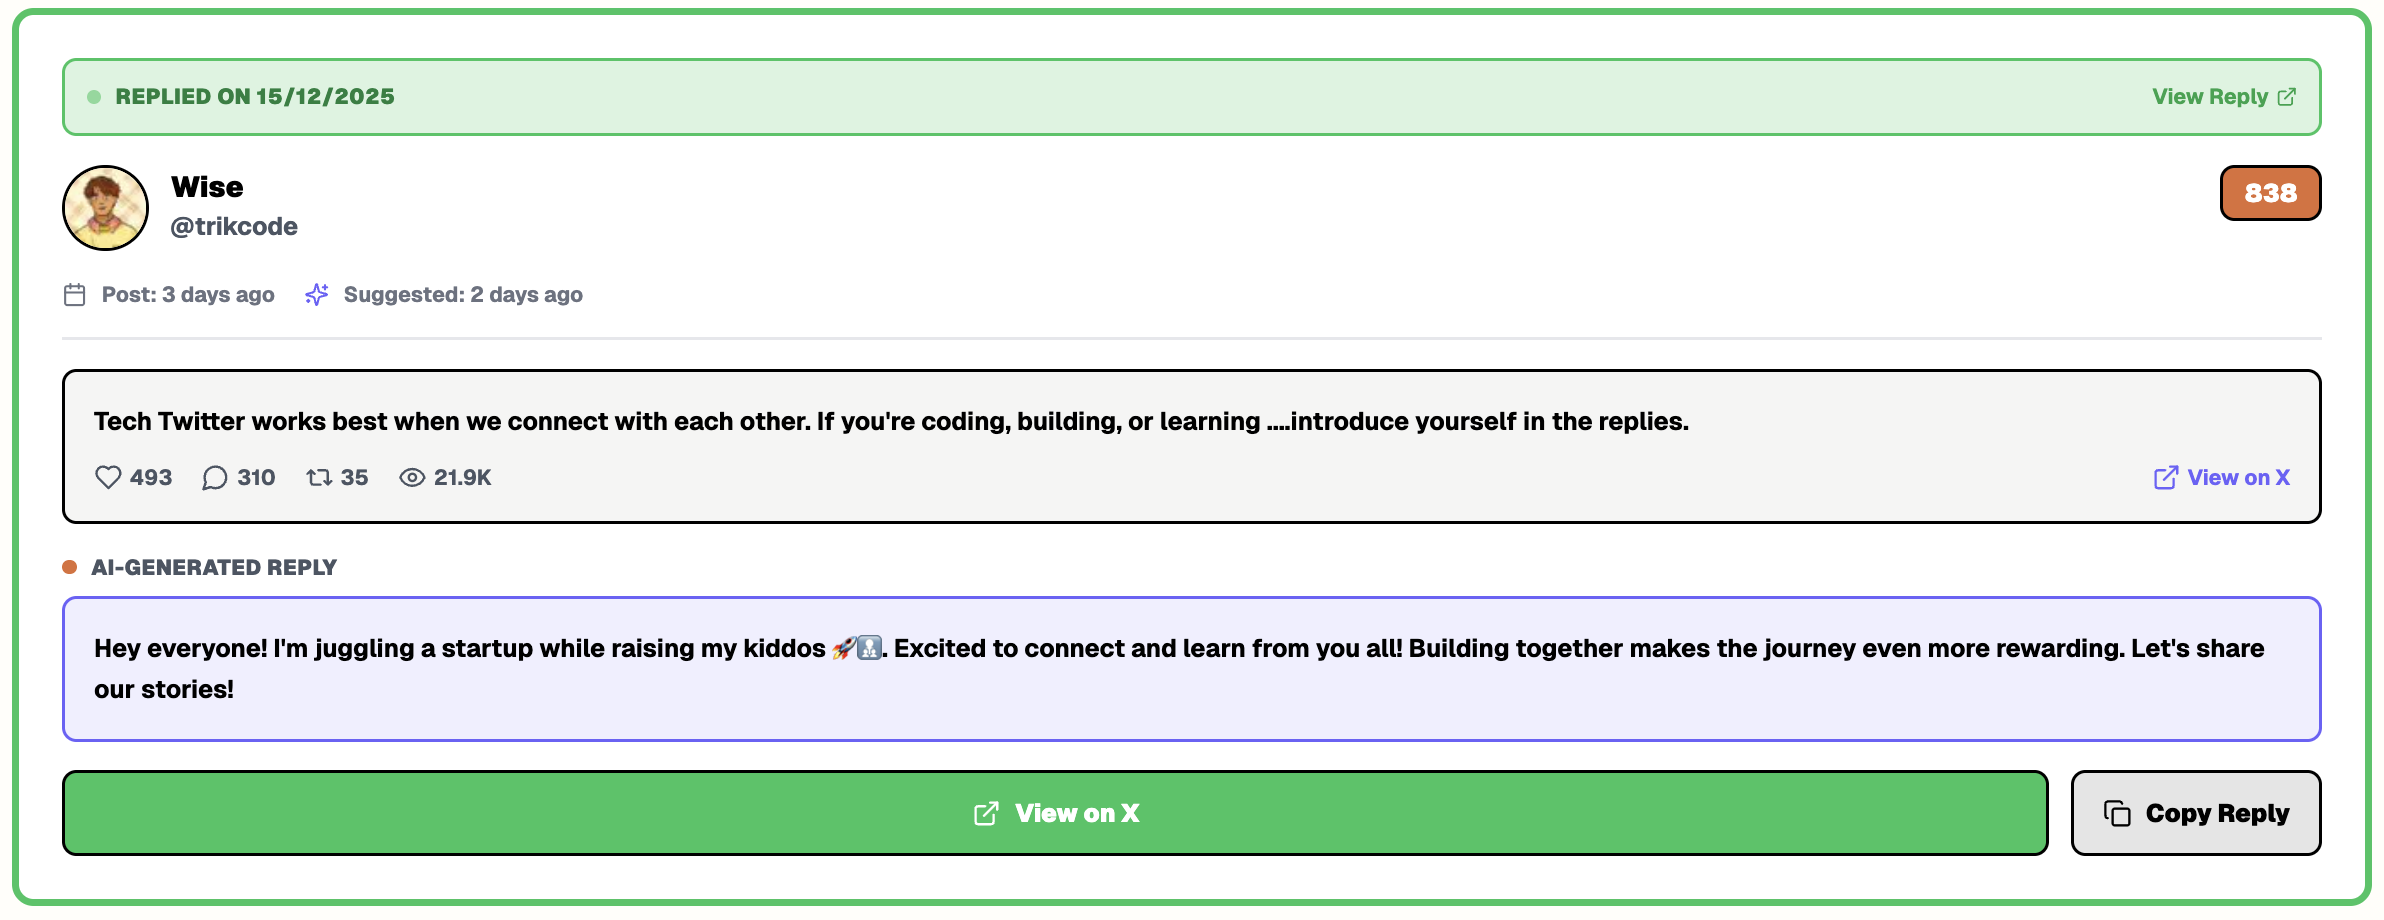Open Wise's profile avatar
Image resolution: width=2384 pixels, height=920 pixels.
(x=104, y=207)
